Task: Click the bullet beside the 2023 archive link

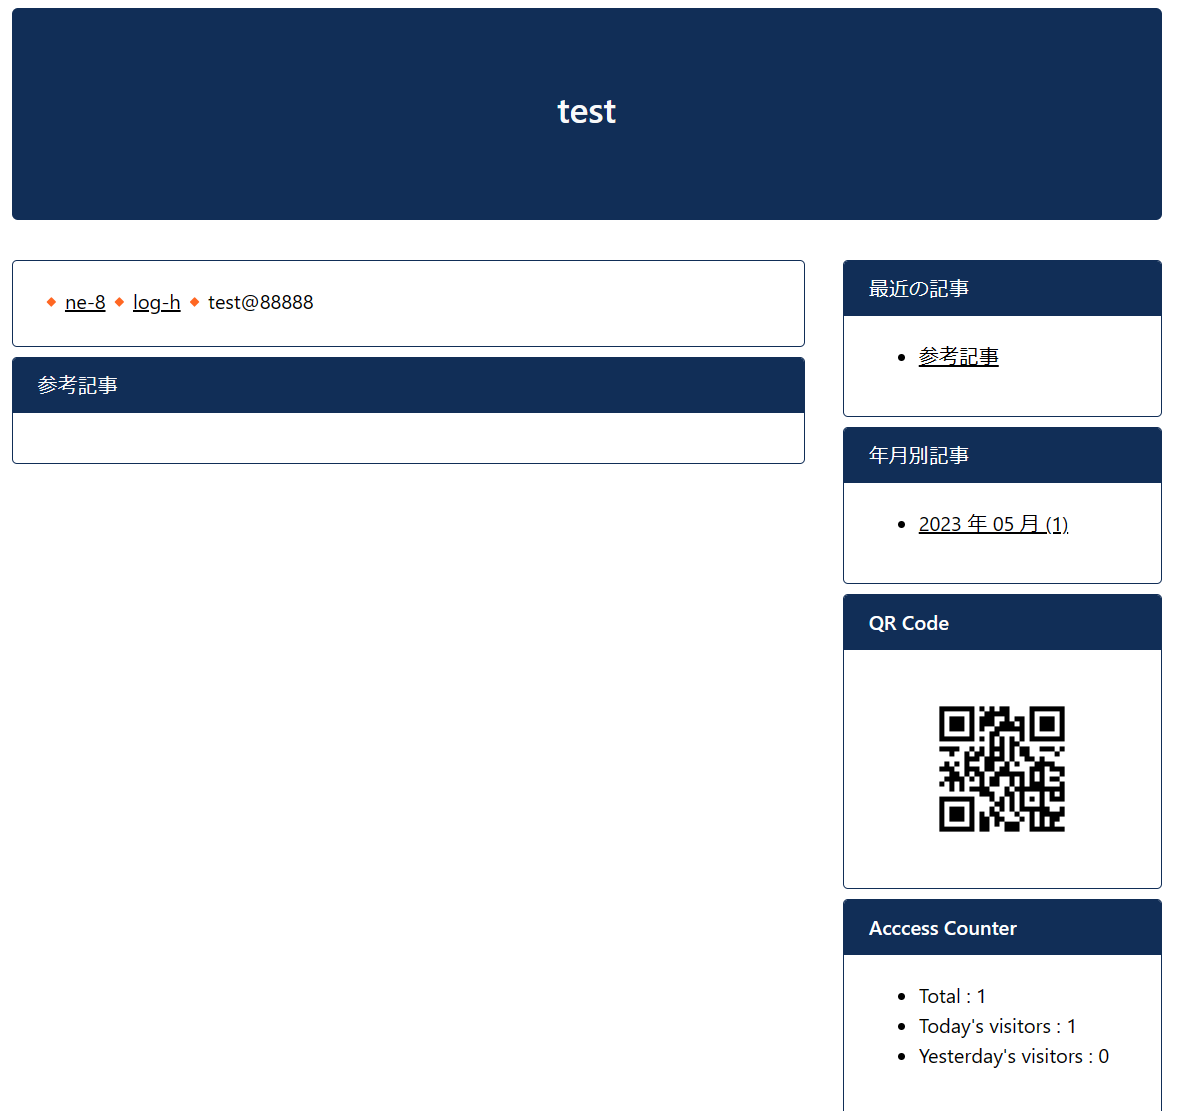Action: tap(902, 525)
